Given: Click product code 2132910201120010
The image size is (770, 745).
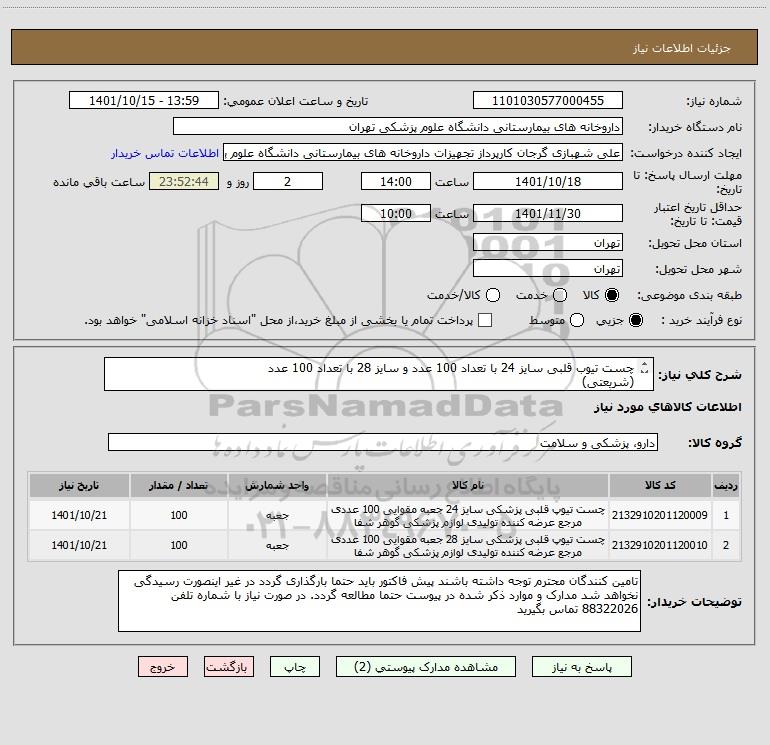Looking at the screenshot, I should pos(660,545).
